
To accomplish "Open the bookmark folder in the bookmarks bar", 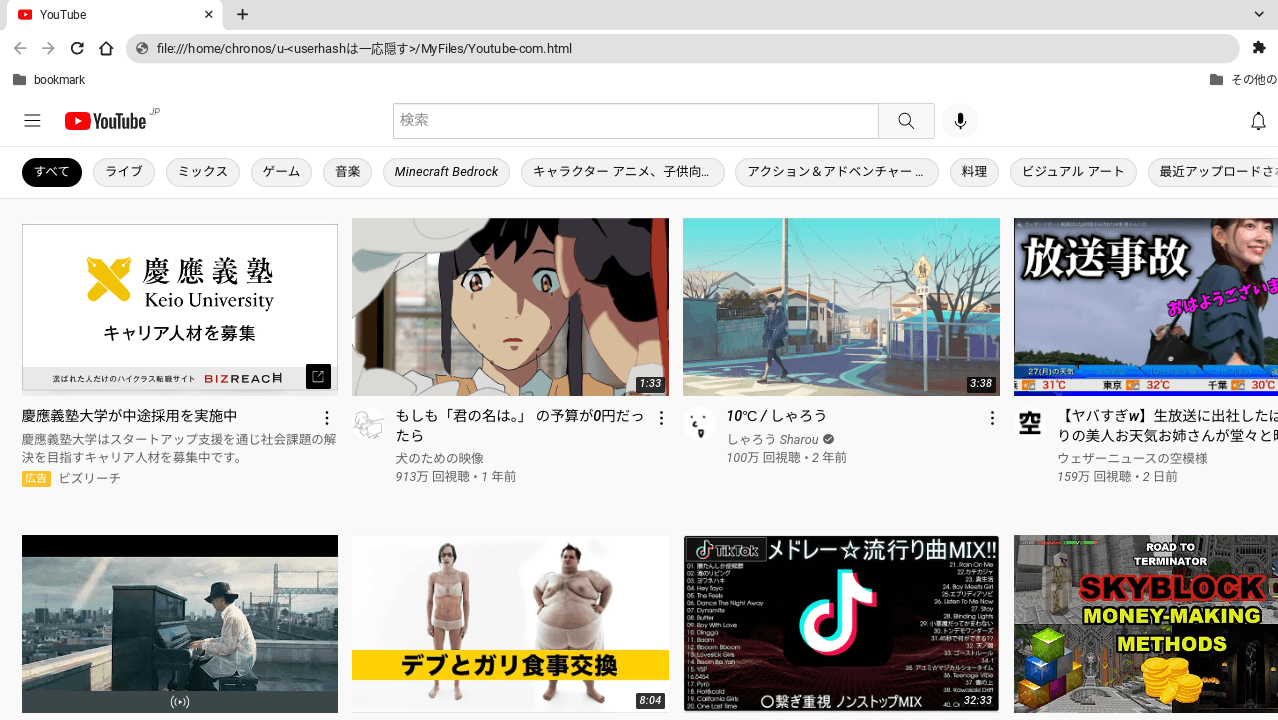I will click(x=50, y=80).
